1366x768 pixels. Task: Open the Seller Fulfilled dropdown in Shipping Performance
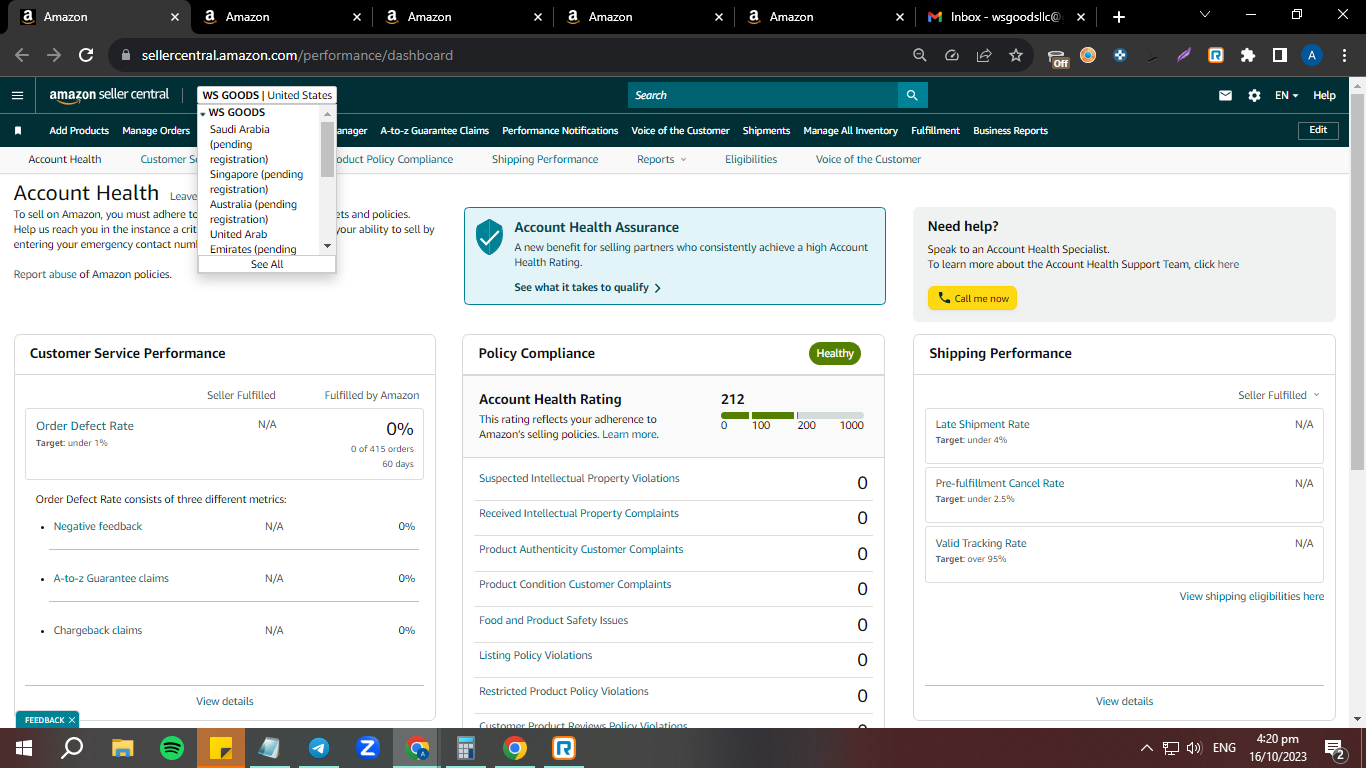[1279, 395]
